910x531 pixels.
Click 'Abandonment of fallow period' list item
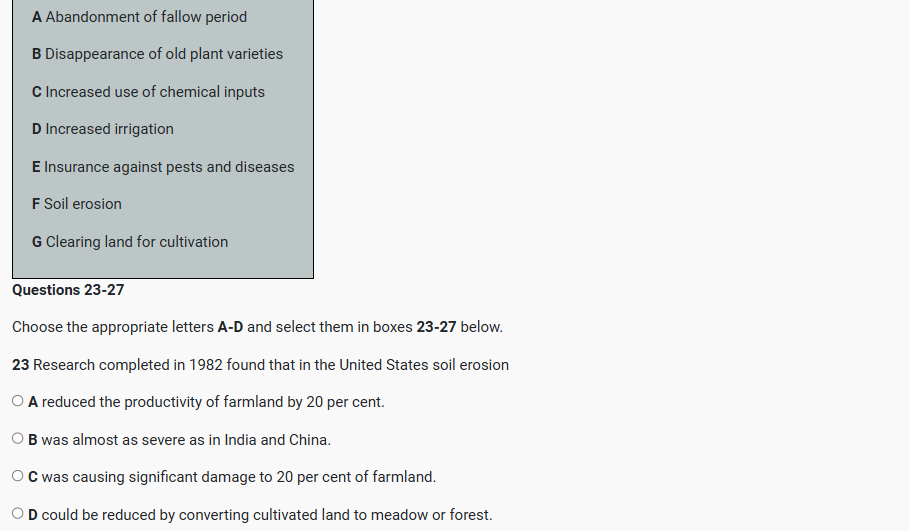139,17
